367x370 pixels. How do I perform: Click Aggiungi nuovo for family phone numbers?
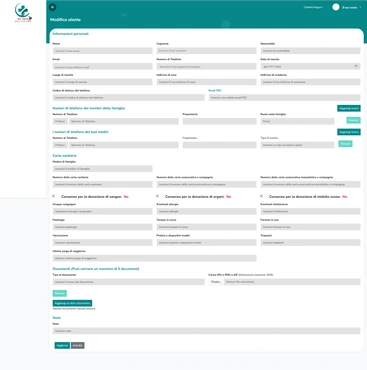click(x=349, y=108)
